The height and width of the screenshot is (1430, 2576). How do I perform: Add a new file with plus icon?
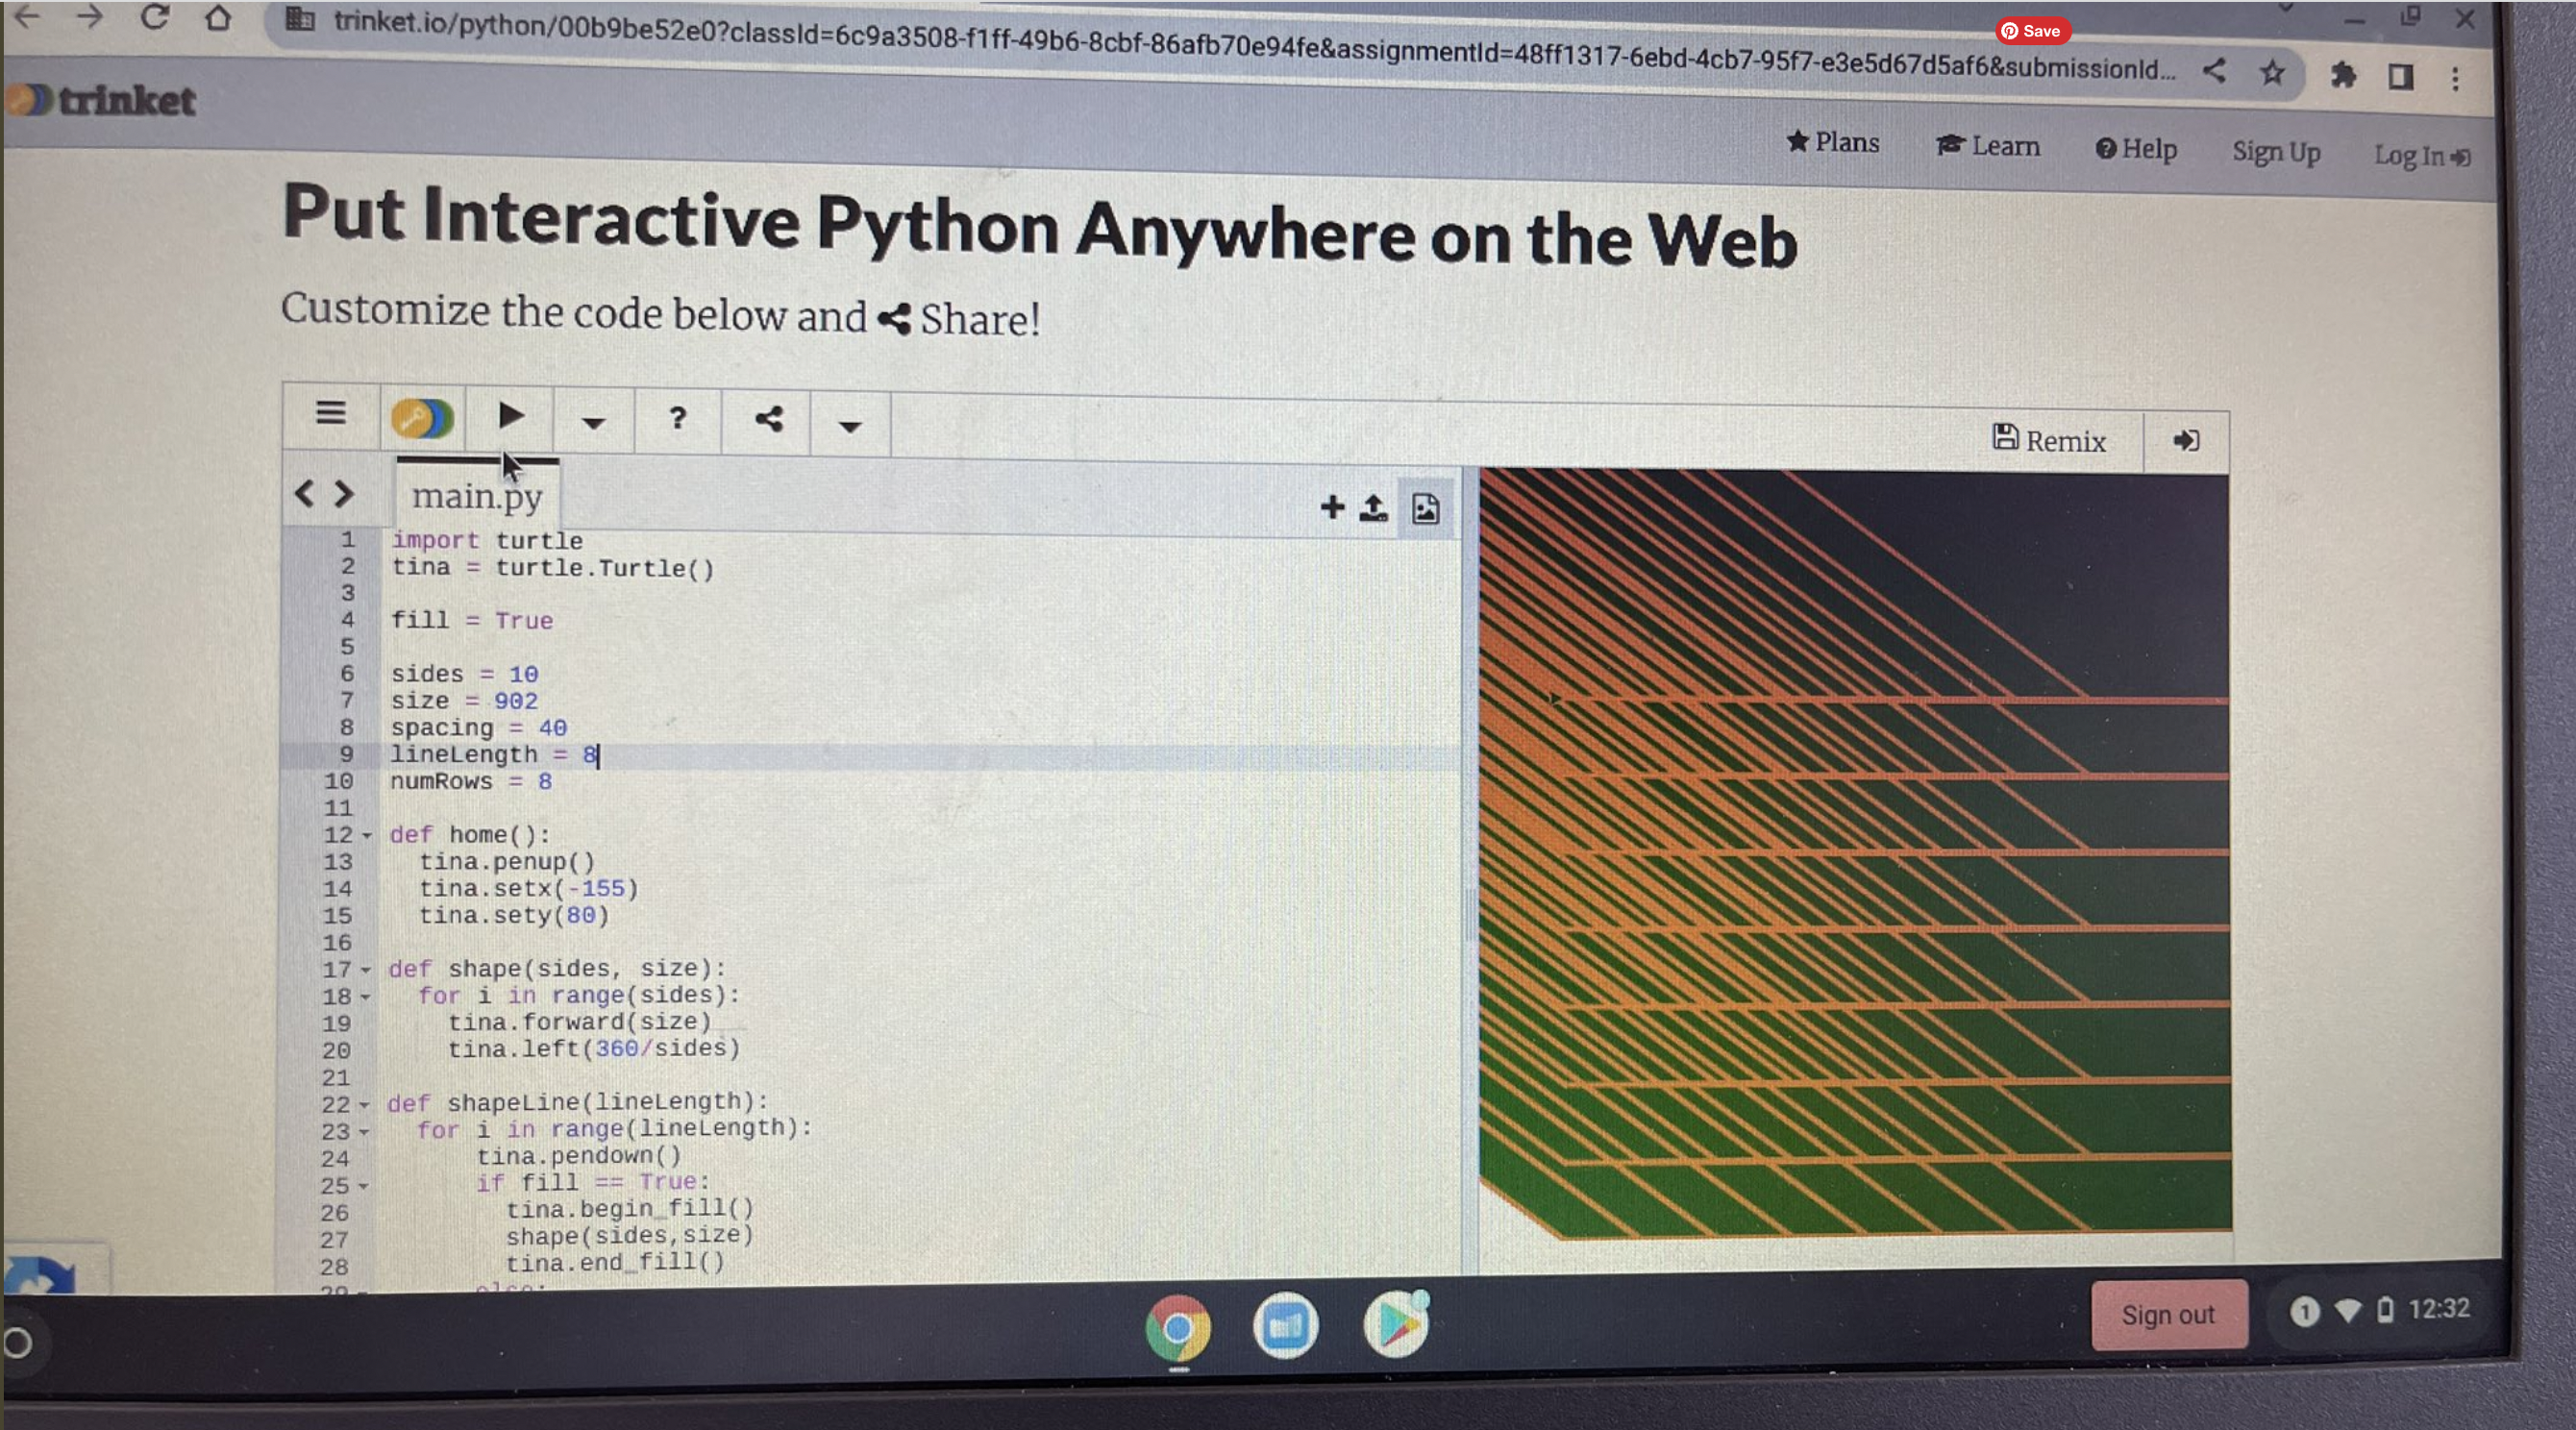pyautogui.click(x=1332, y=507)
